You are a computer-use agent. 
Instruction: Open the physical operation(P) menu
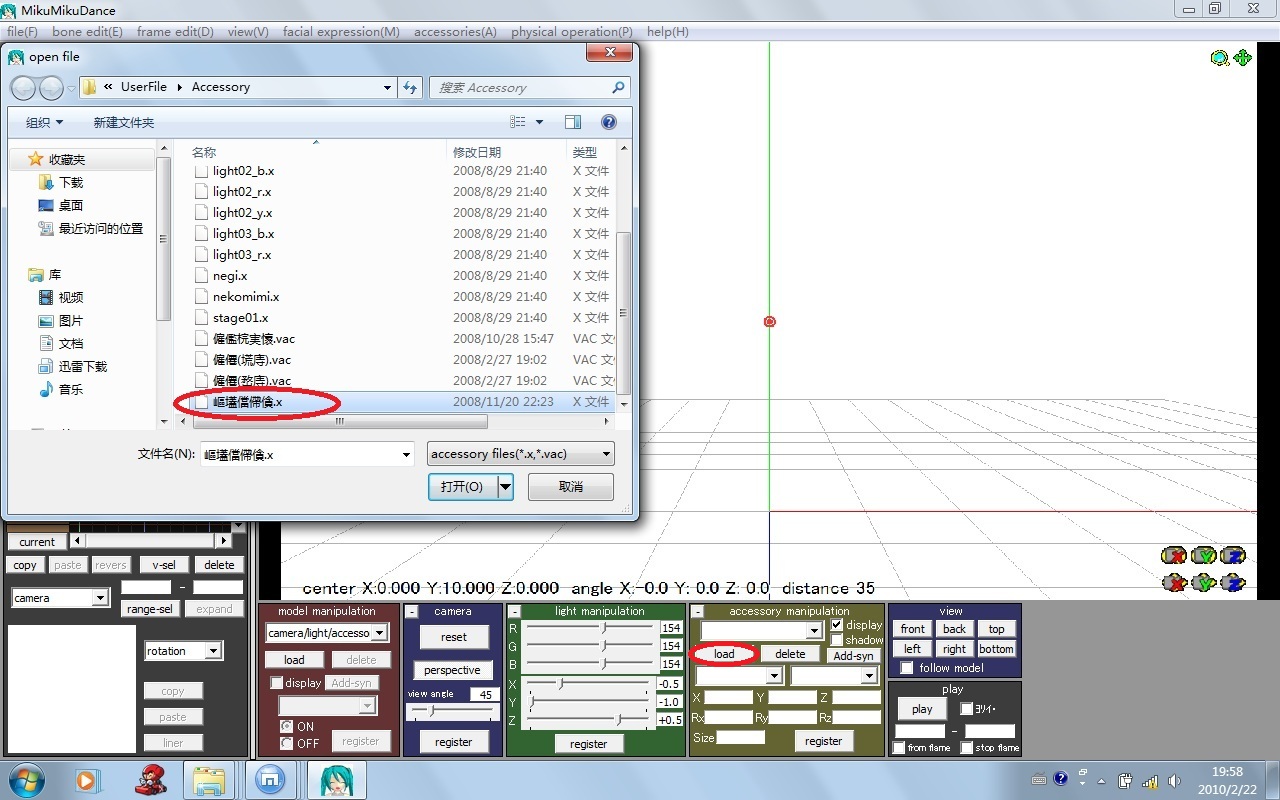572,32
